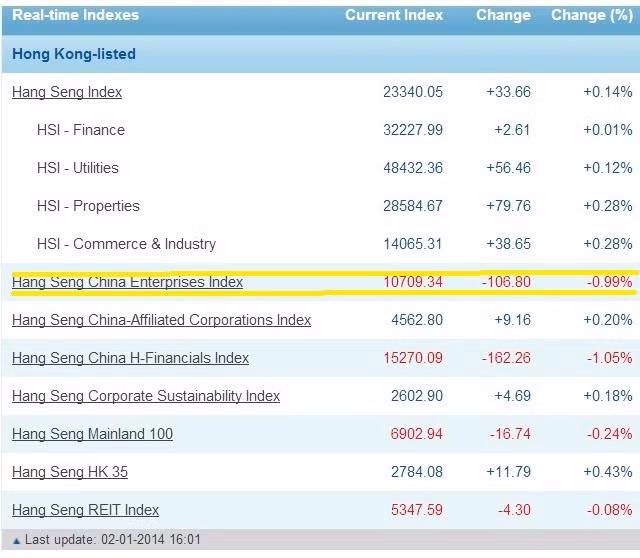Open the Hang Seng Mainland 100 link
Image resolution: width=640 pixels, height=558 pixels.
pos(93,434)
